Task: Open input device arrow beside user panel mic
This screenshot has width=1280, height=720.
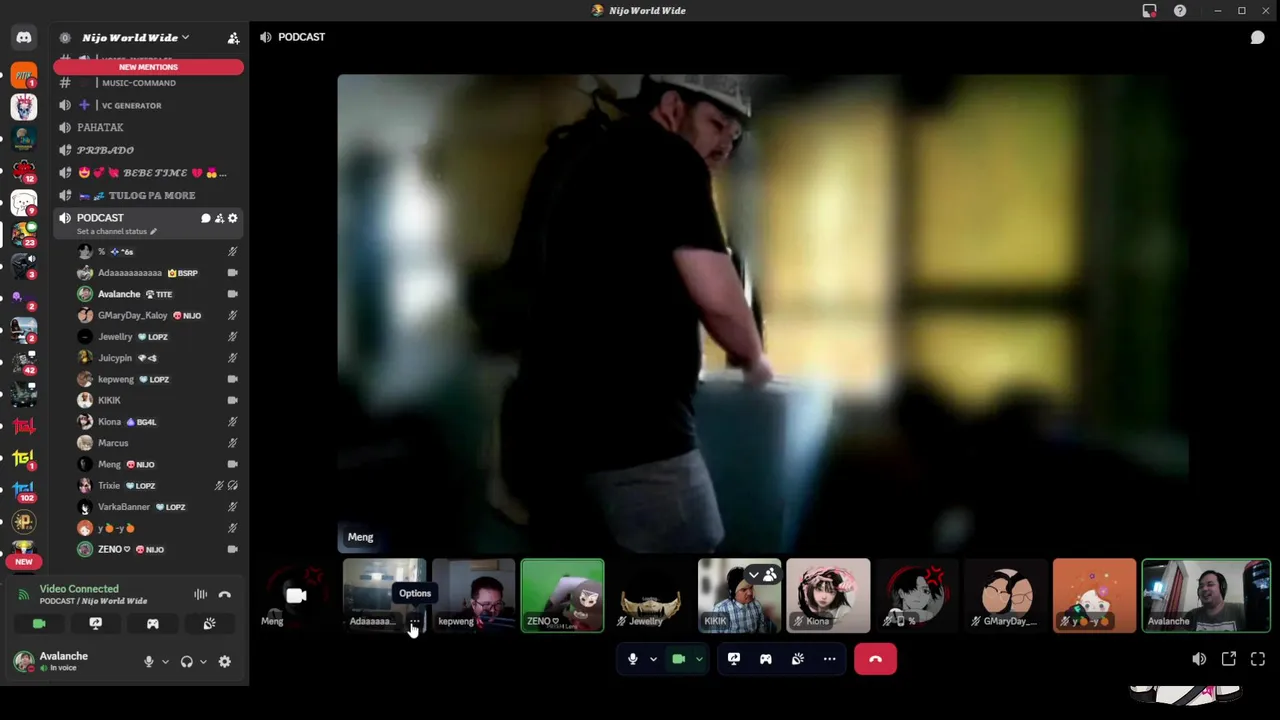Action: (x=165, y=661)
